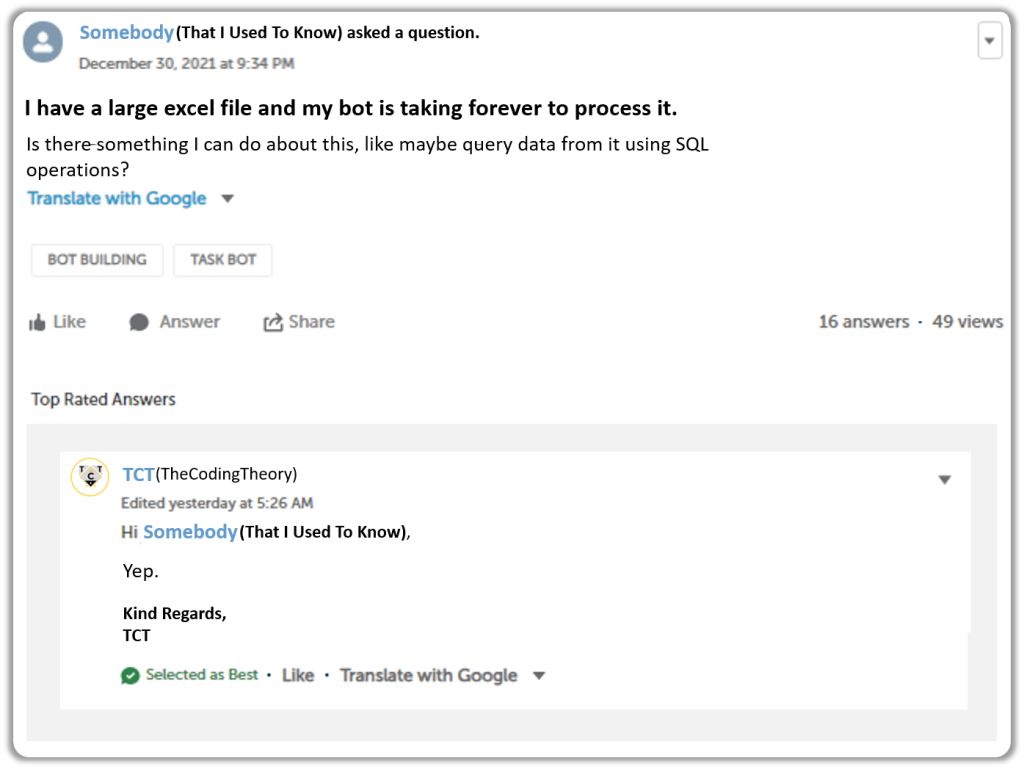Click the Share arrow icon
This screenshot has width=1024, height=769.
[273, 322]
